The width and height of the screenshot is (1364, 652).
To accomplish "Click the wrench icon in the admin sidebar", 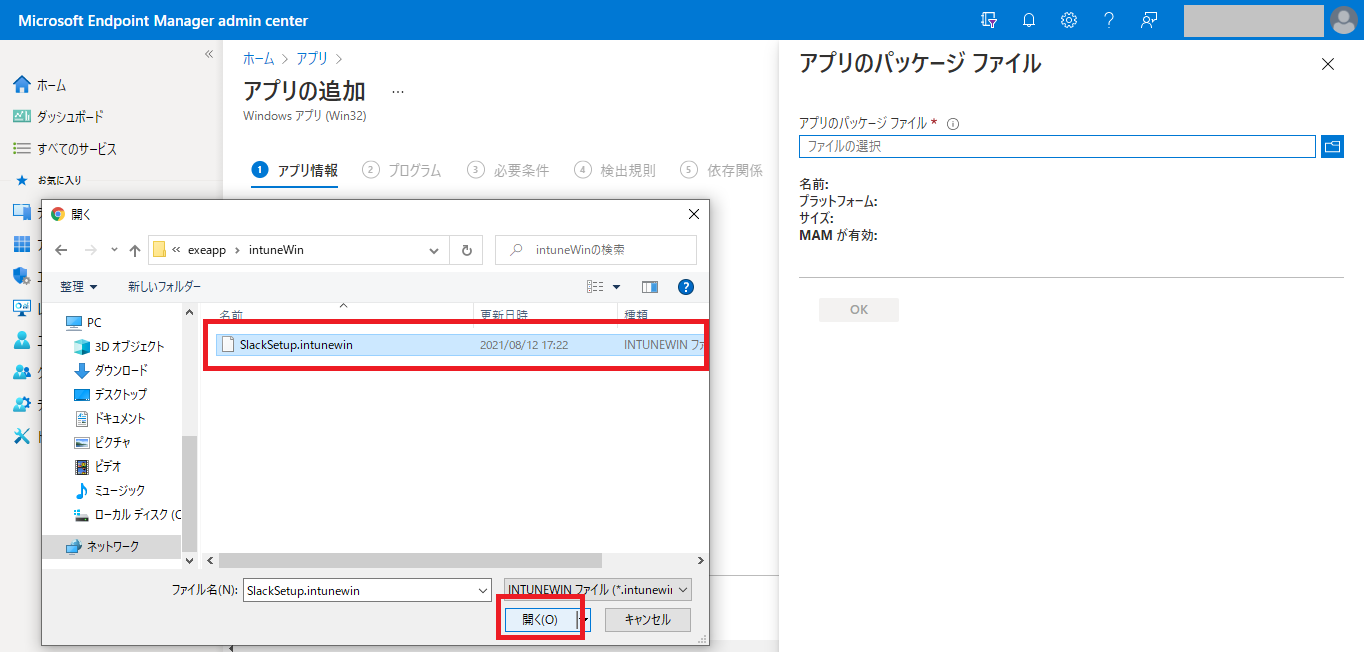I will coord(21,436).
